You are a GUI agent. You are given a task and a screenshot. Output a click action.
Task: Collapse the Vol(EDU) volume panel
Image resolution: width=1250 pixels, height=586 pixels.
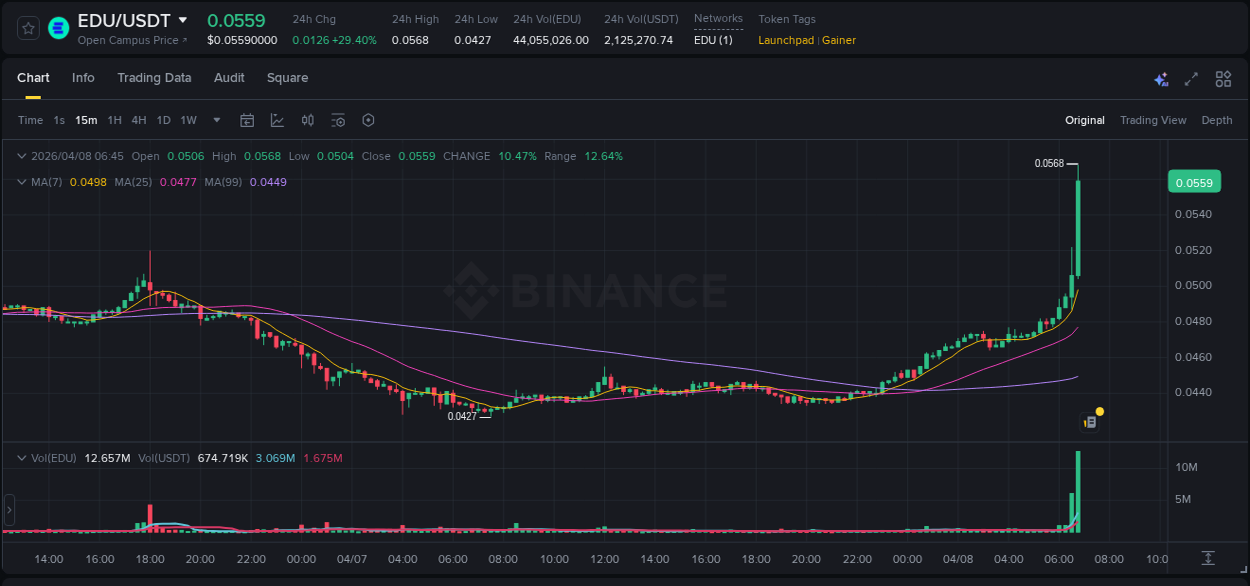pos(21,457)
